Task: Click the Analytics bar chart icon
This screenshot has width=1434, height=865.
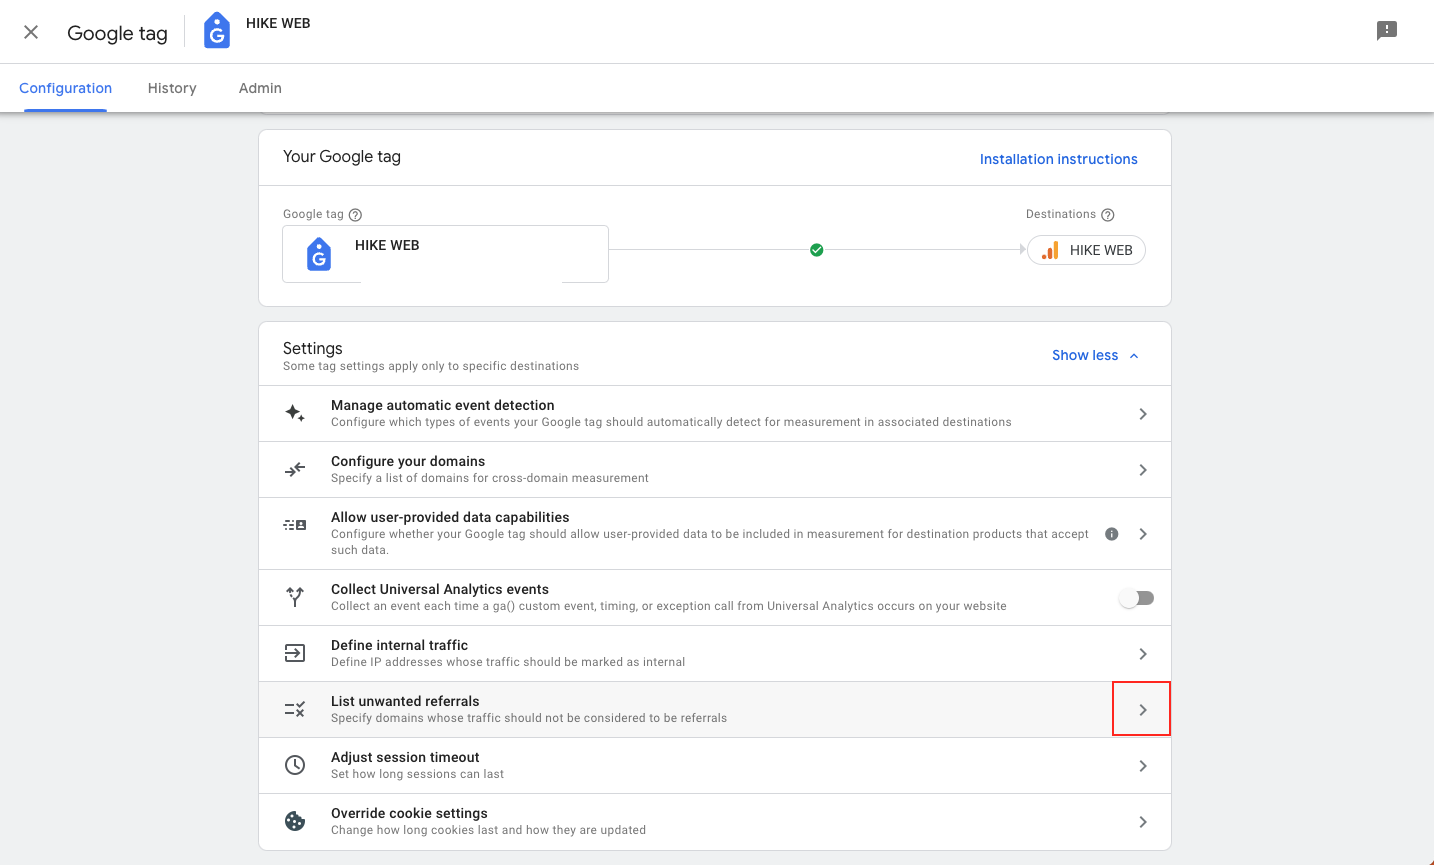Action: click(1050, 250)
